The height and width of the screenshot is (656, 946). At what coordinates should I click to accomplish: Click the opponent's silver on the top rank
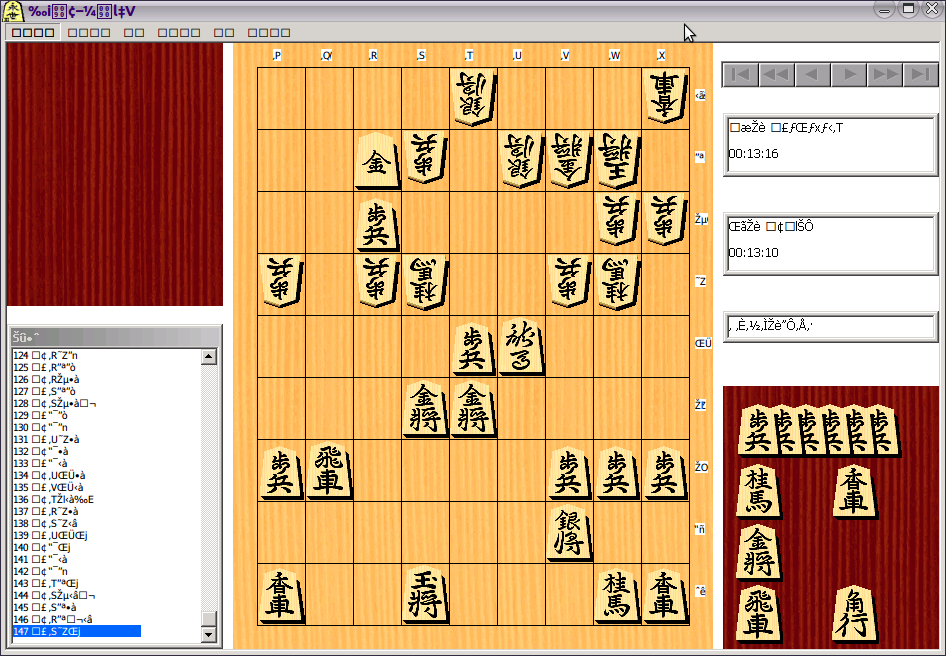click(474, 98)
